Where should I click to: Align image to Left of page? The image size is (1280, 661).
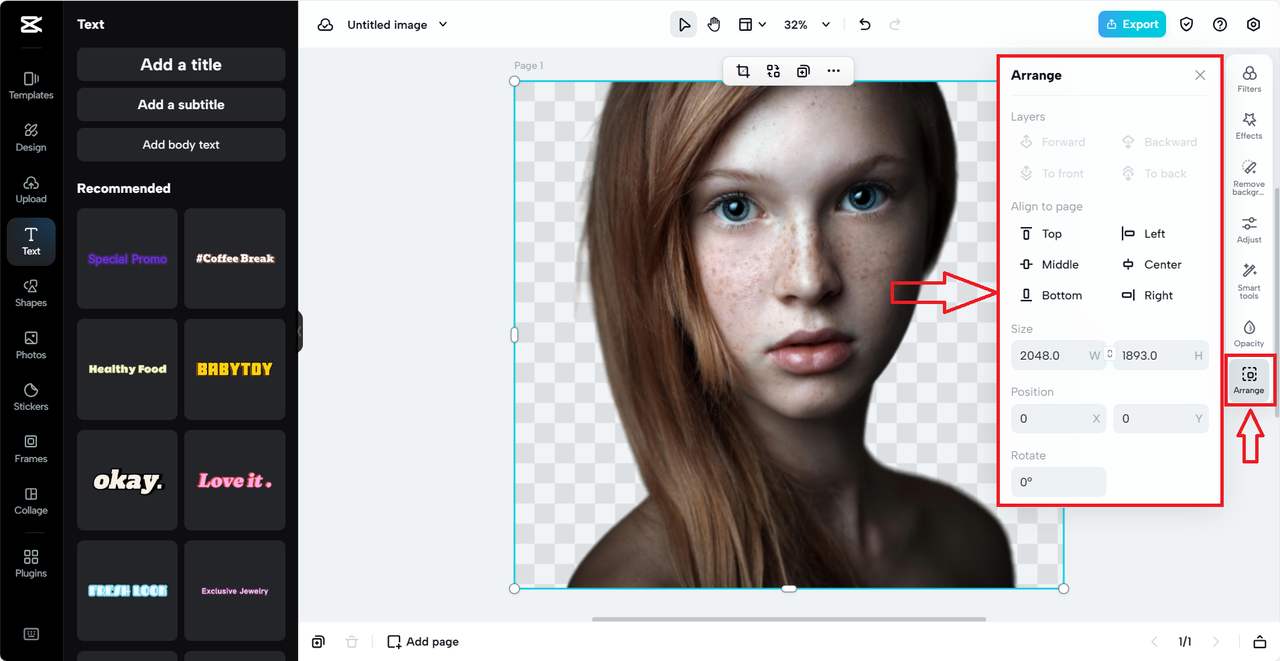[1143, 234]
